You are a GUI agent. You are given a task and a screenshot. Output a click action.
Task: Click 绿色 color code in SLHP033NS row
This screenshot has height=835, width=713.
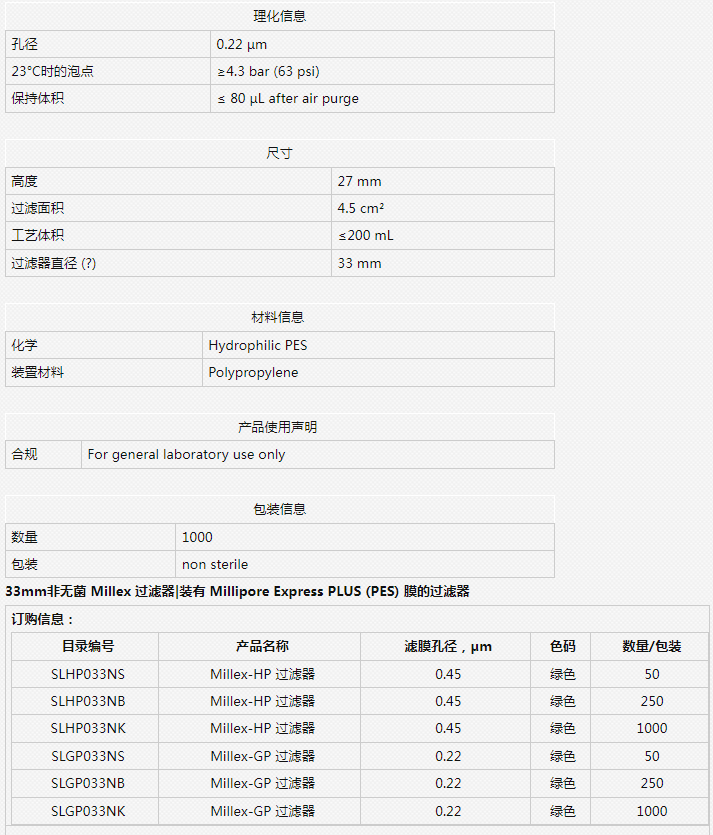point(562,674)
